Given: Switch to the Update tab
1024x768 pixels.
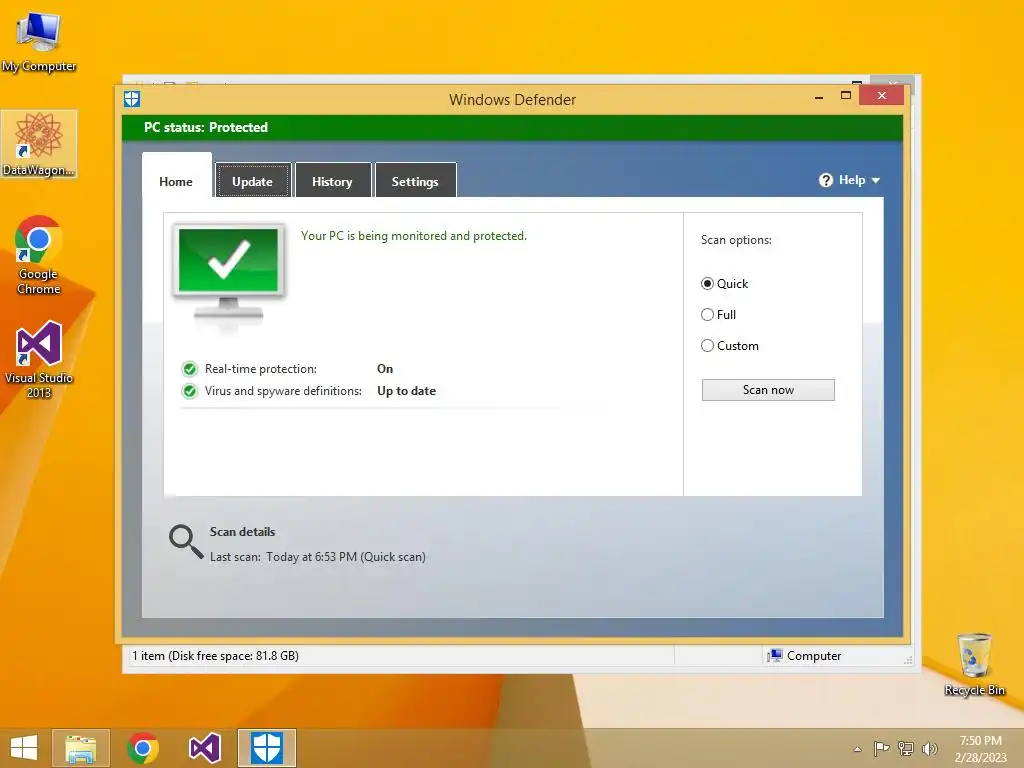Looking at the screenshot, I should coord(253,182).
